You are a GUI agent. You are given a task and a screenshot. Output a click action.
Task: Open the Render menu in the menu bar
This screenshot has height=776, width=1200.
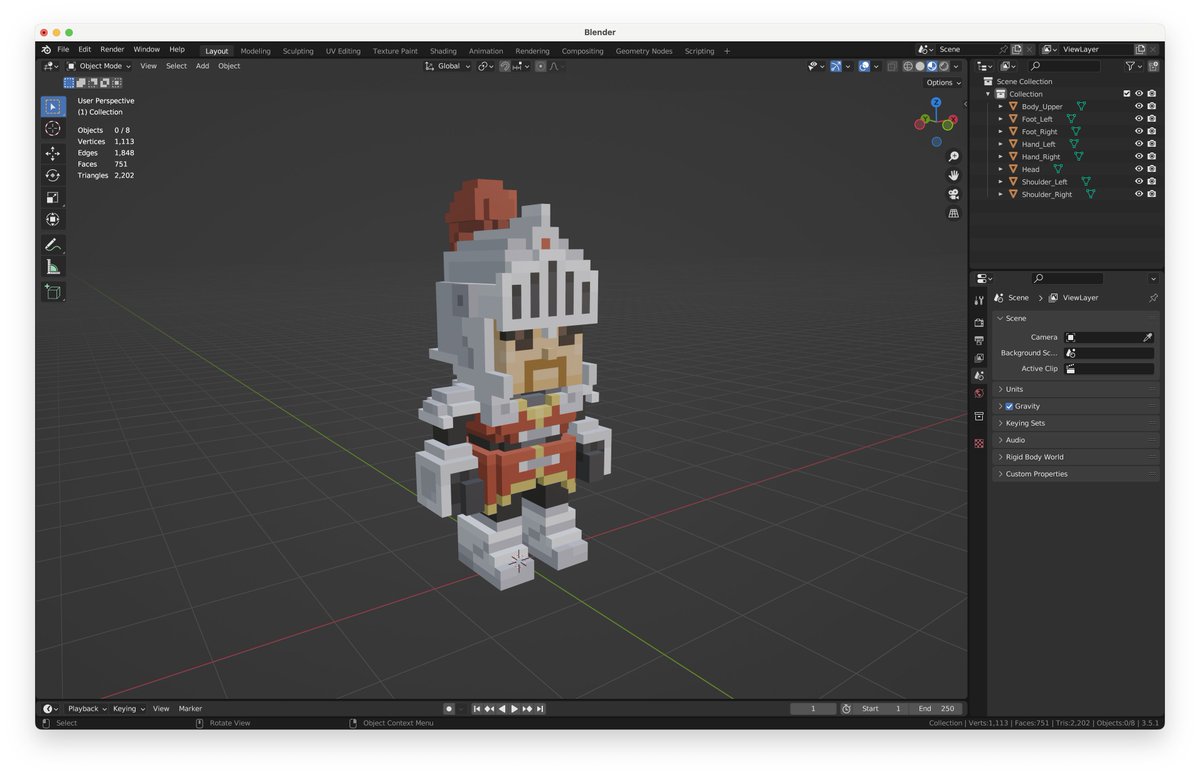pos(112,48)
